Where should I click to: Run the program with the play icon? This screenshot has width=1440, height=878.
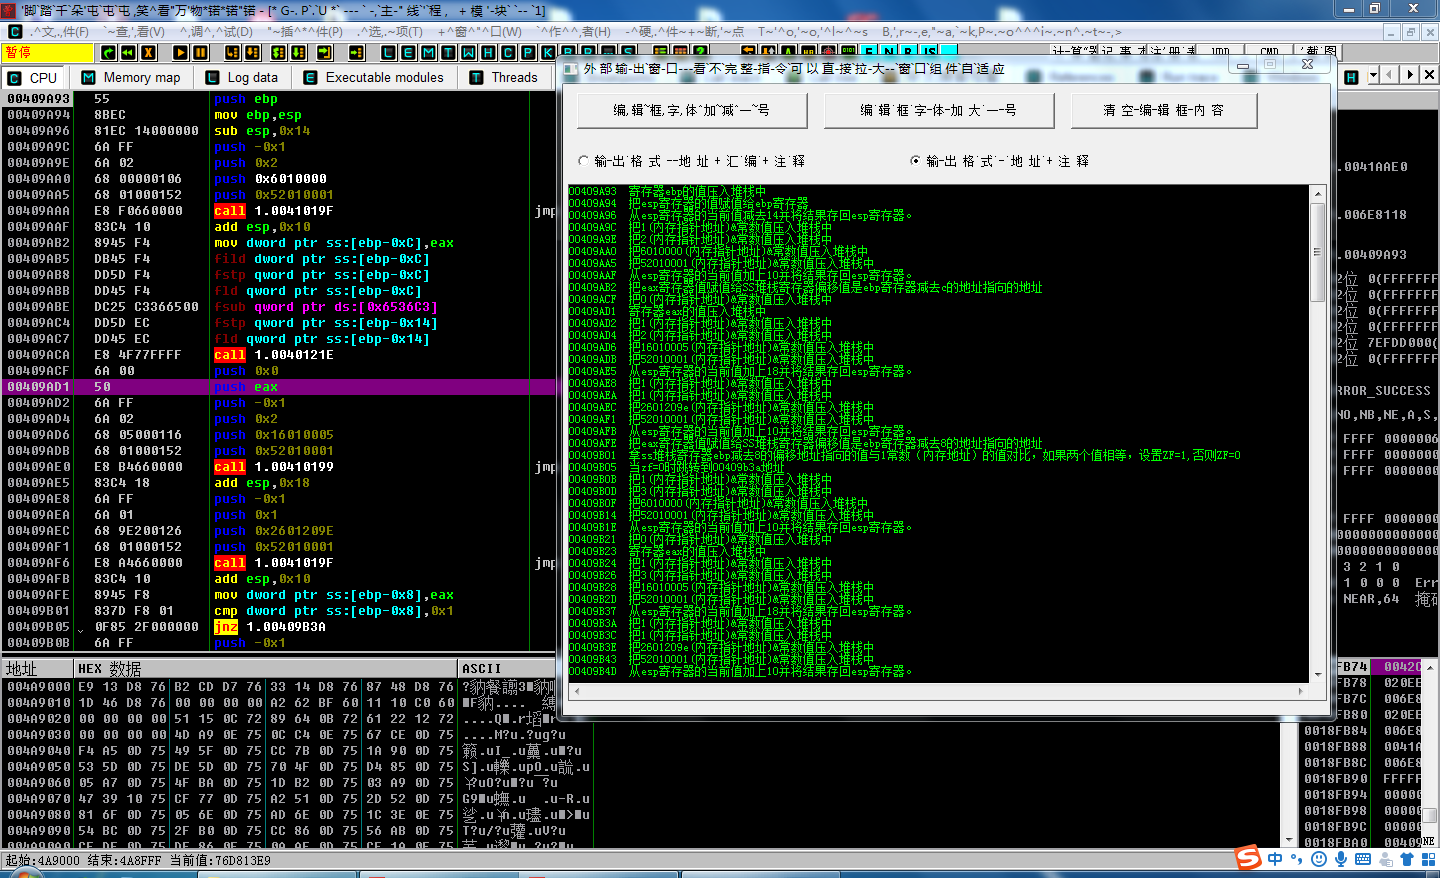pos(181,52)
